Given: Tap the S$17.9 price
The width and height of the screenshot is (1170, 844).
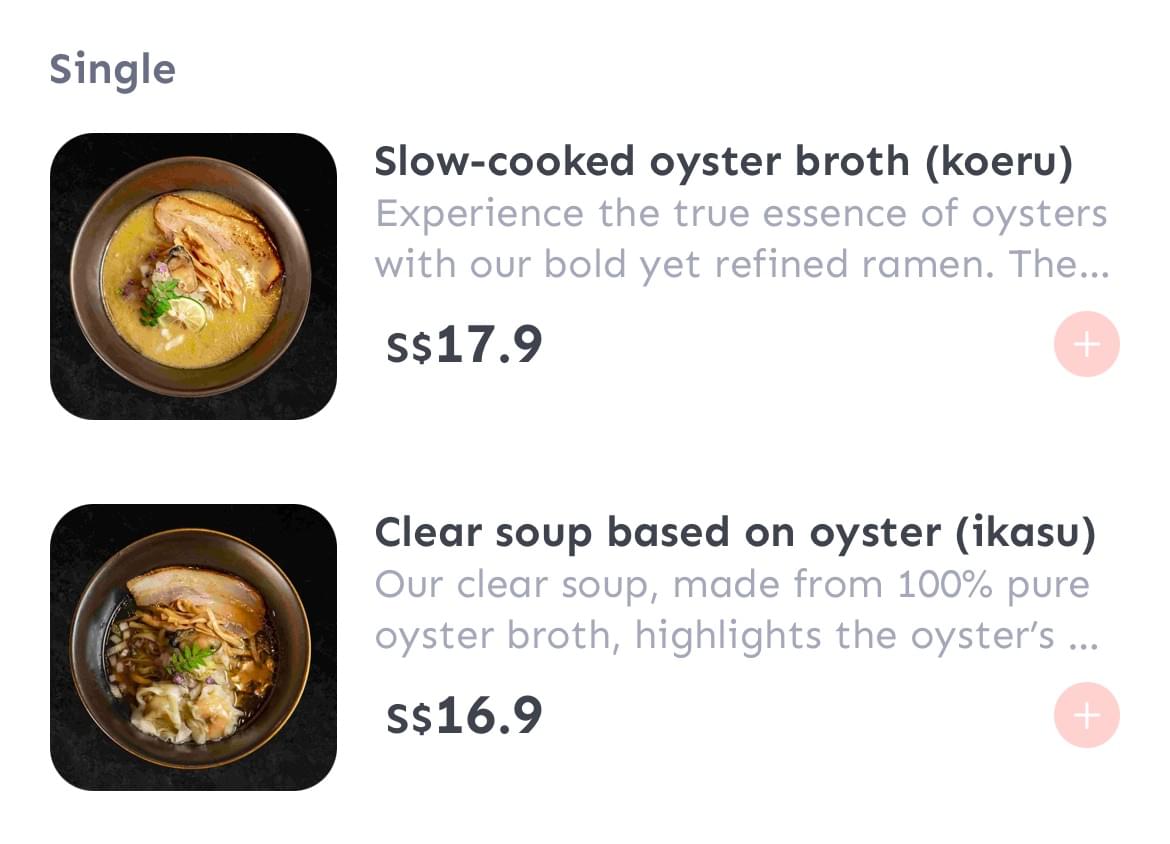Looking at the screenshot, I should [x=464, y=345].
